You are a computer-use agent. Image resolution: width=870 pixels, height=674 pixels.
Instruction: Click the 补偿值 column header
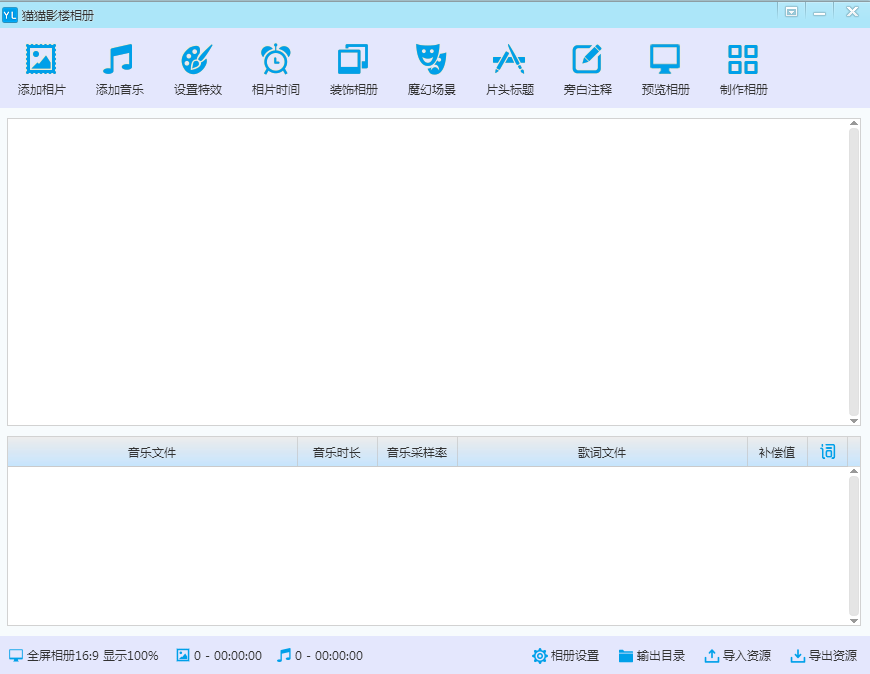coord(777,452)
